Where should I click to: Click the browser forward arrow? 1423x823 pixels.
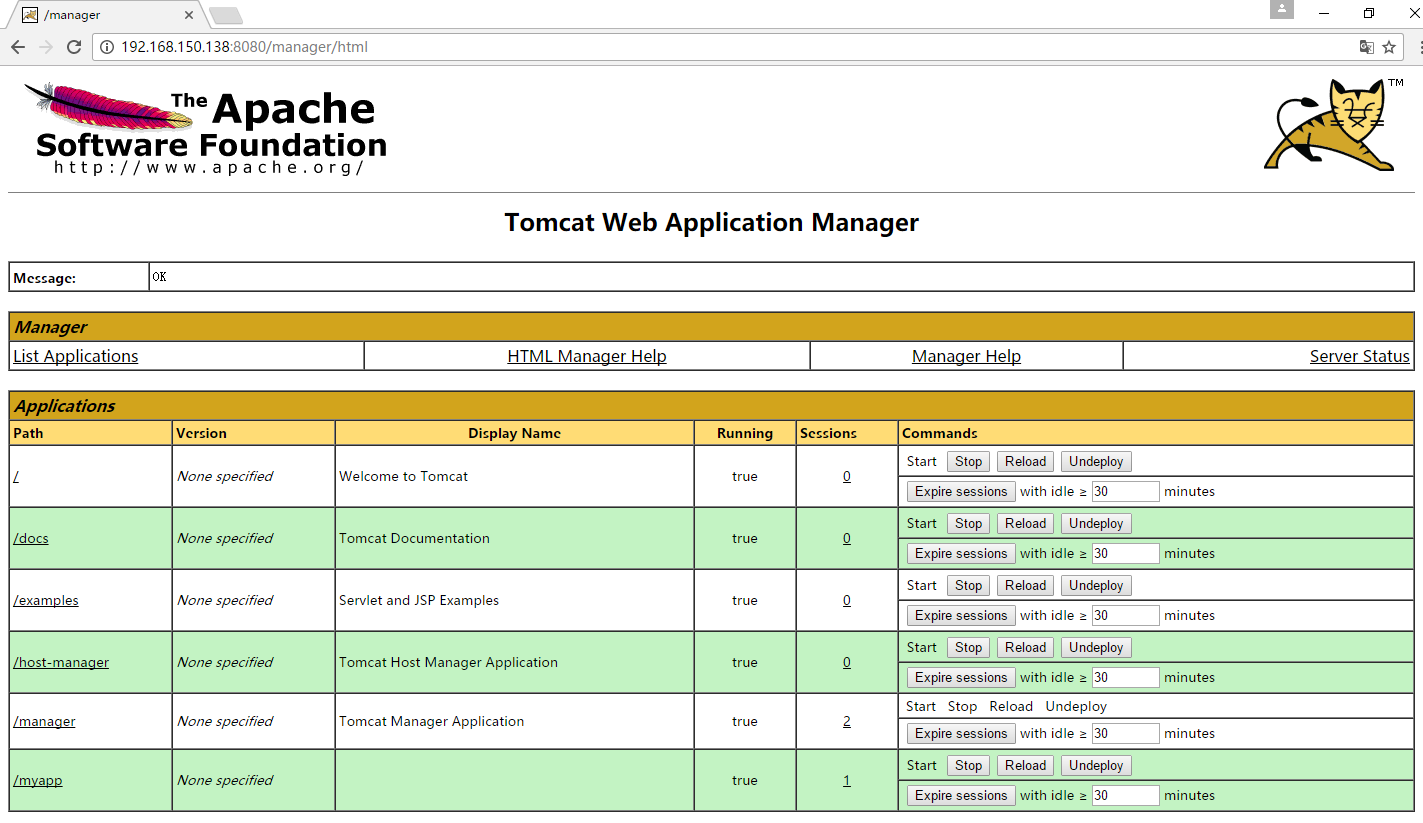click(x=46, y=47)
